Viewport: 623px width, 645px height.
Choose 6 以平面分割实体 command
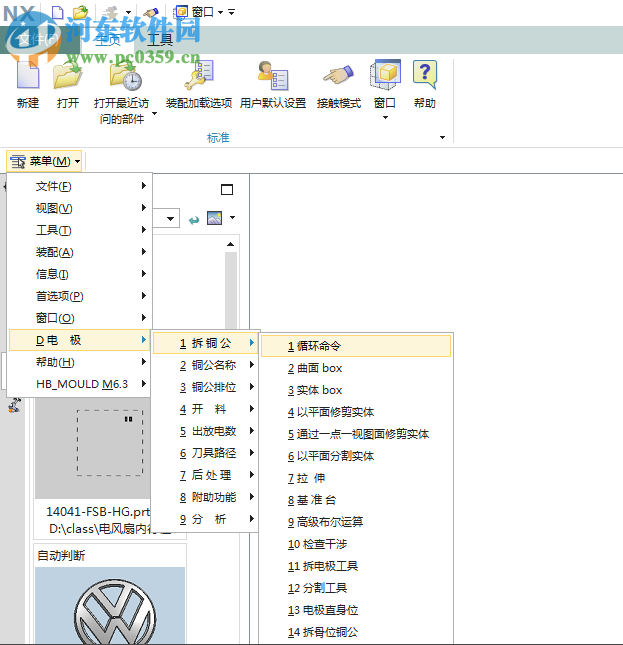(x=356, y=456)
